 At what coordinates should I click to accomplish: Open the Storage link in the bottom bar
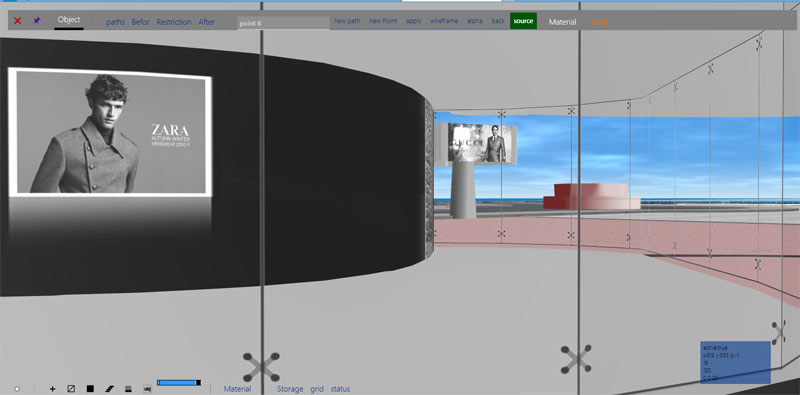tap(290, 389)
